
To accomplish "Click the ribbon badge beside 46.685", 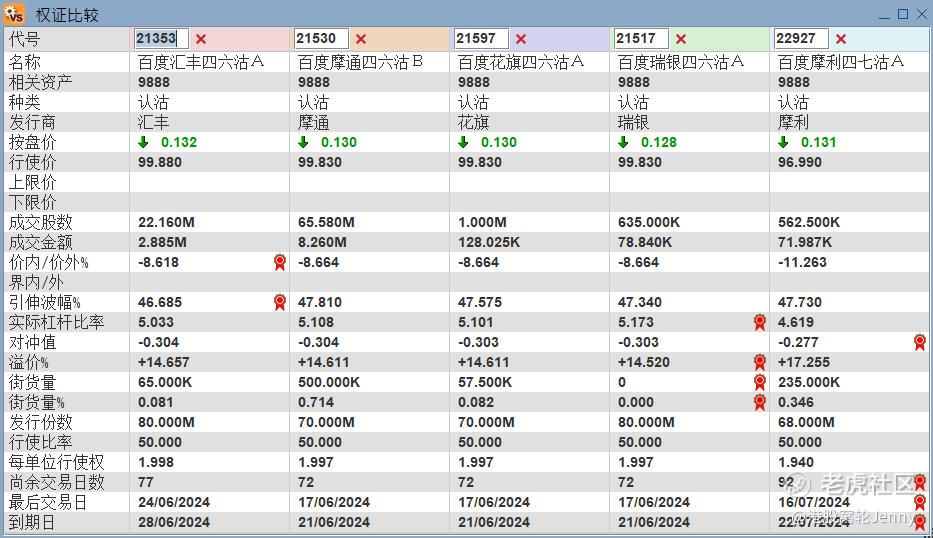I will (x=280, y=302).
